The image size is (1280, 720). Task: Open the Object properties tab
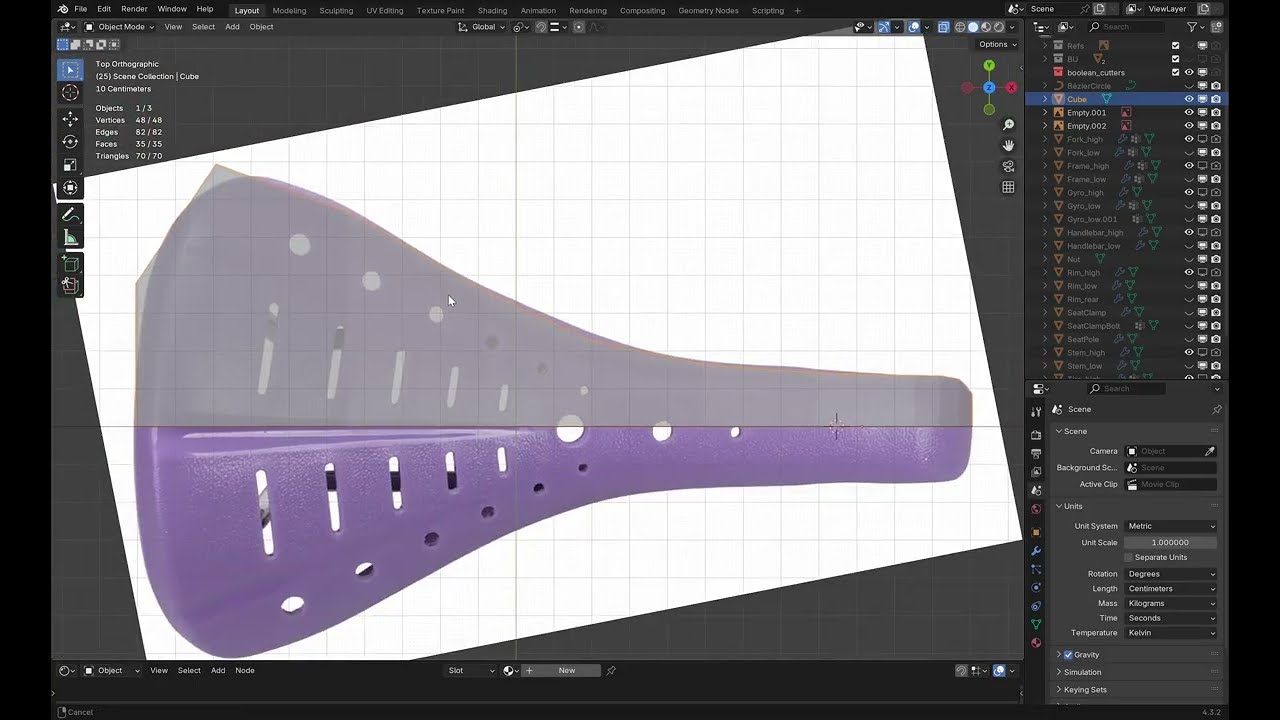point(1036,532)
